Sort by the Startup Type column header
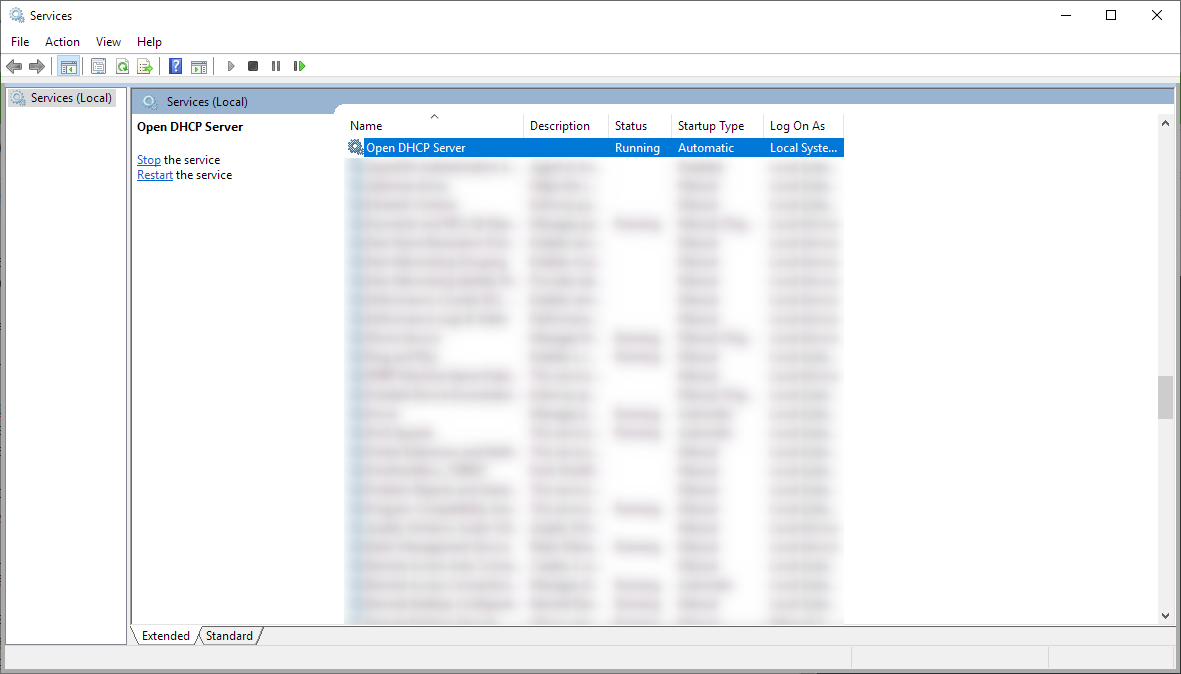Image resolution: width=1181 pixels, height=674 pixels. pyautogui.click(x=711, y=125)
